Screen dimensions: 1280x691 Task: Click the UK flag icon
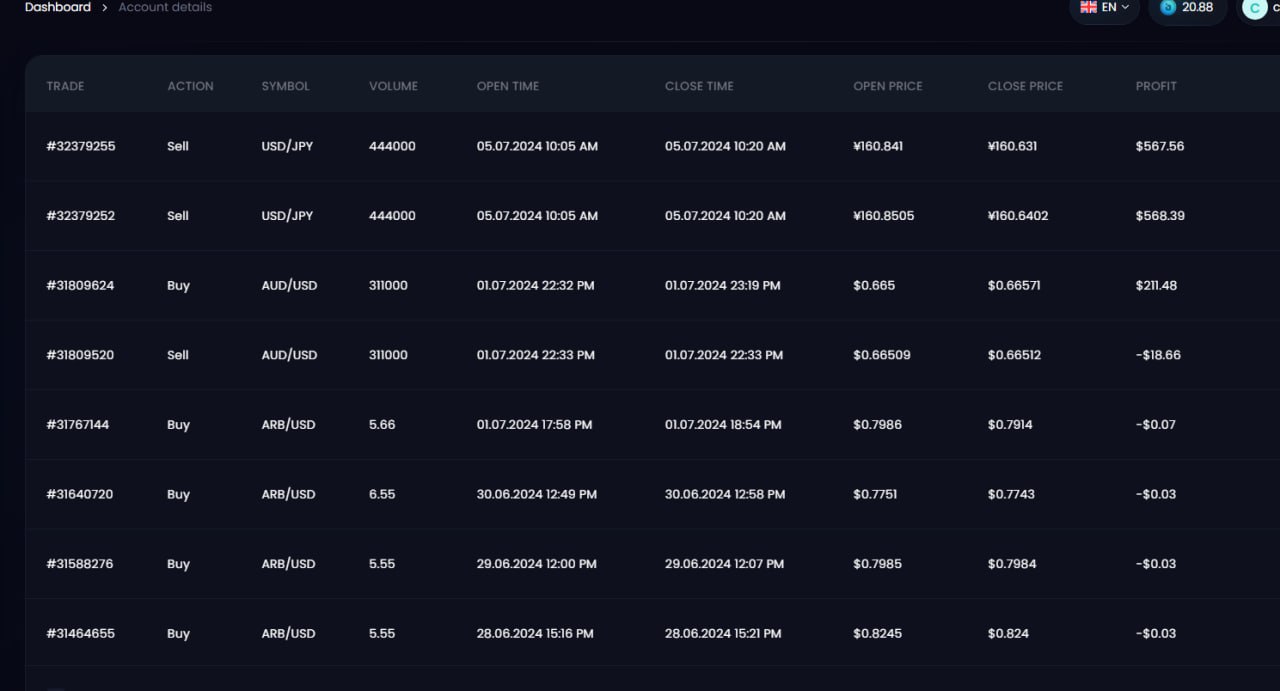[x=1089, y=7]
